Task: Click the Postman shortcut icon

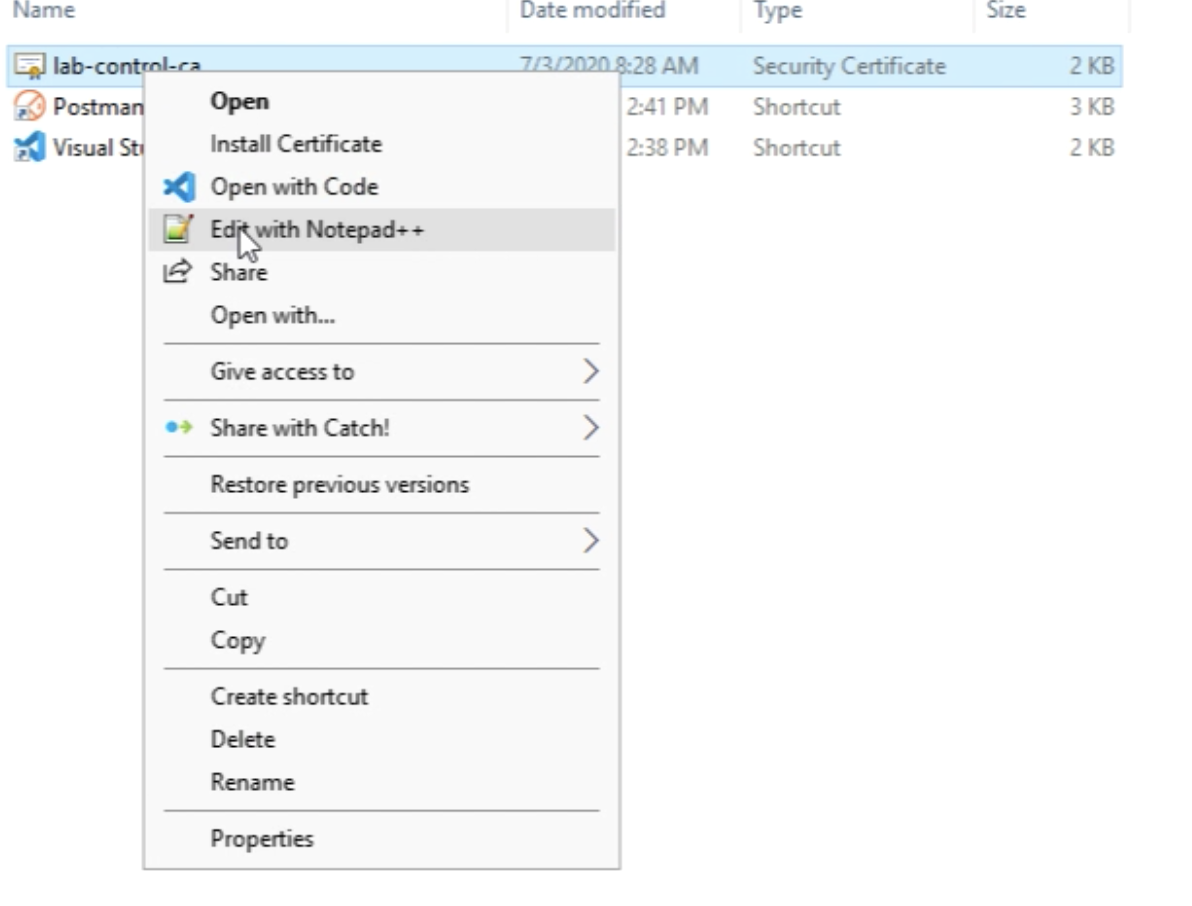Action: tap(30, 106)
